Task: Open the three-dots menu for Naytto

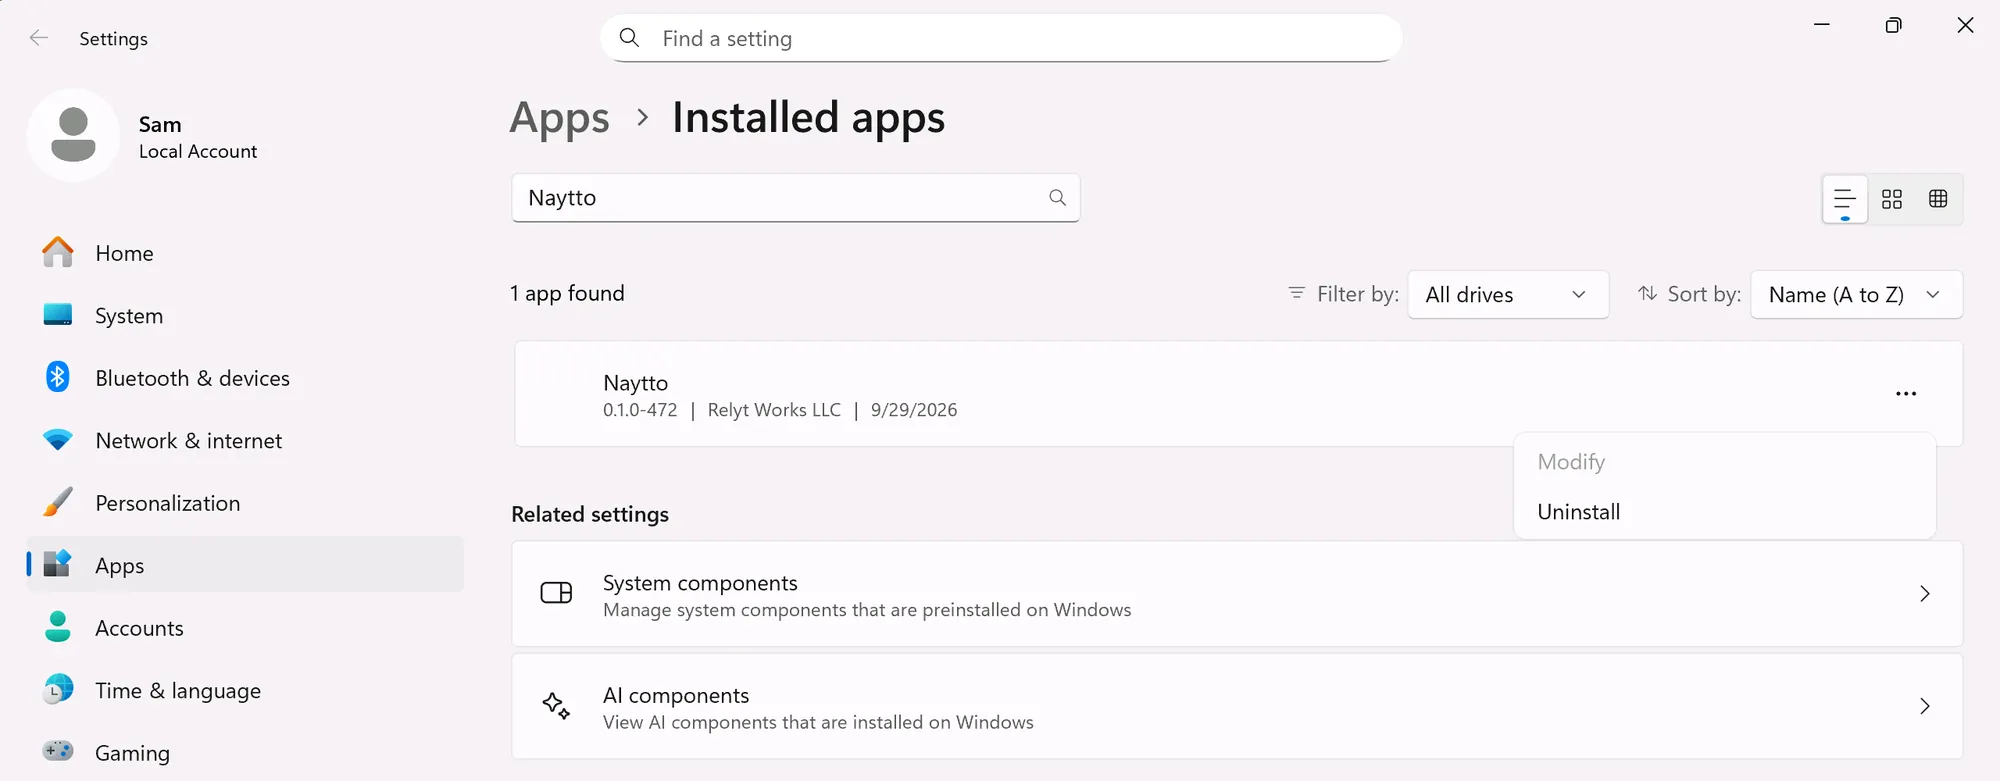Action: point(1906,394)
